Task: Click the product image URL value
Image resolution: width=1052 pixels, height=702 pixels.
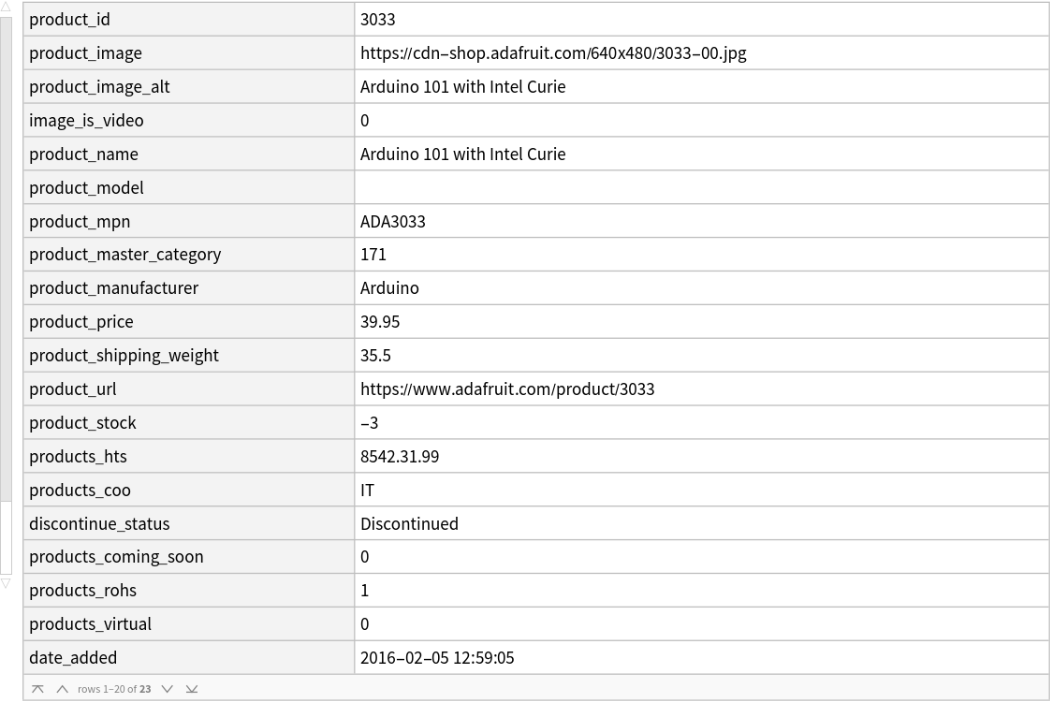Action: click(553, 53)
